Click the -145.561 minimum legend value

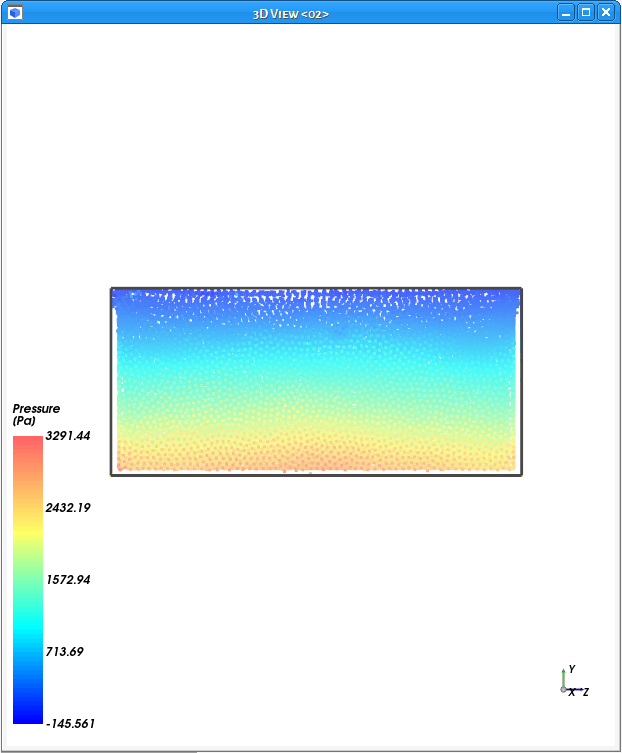point(70,724)
